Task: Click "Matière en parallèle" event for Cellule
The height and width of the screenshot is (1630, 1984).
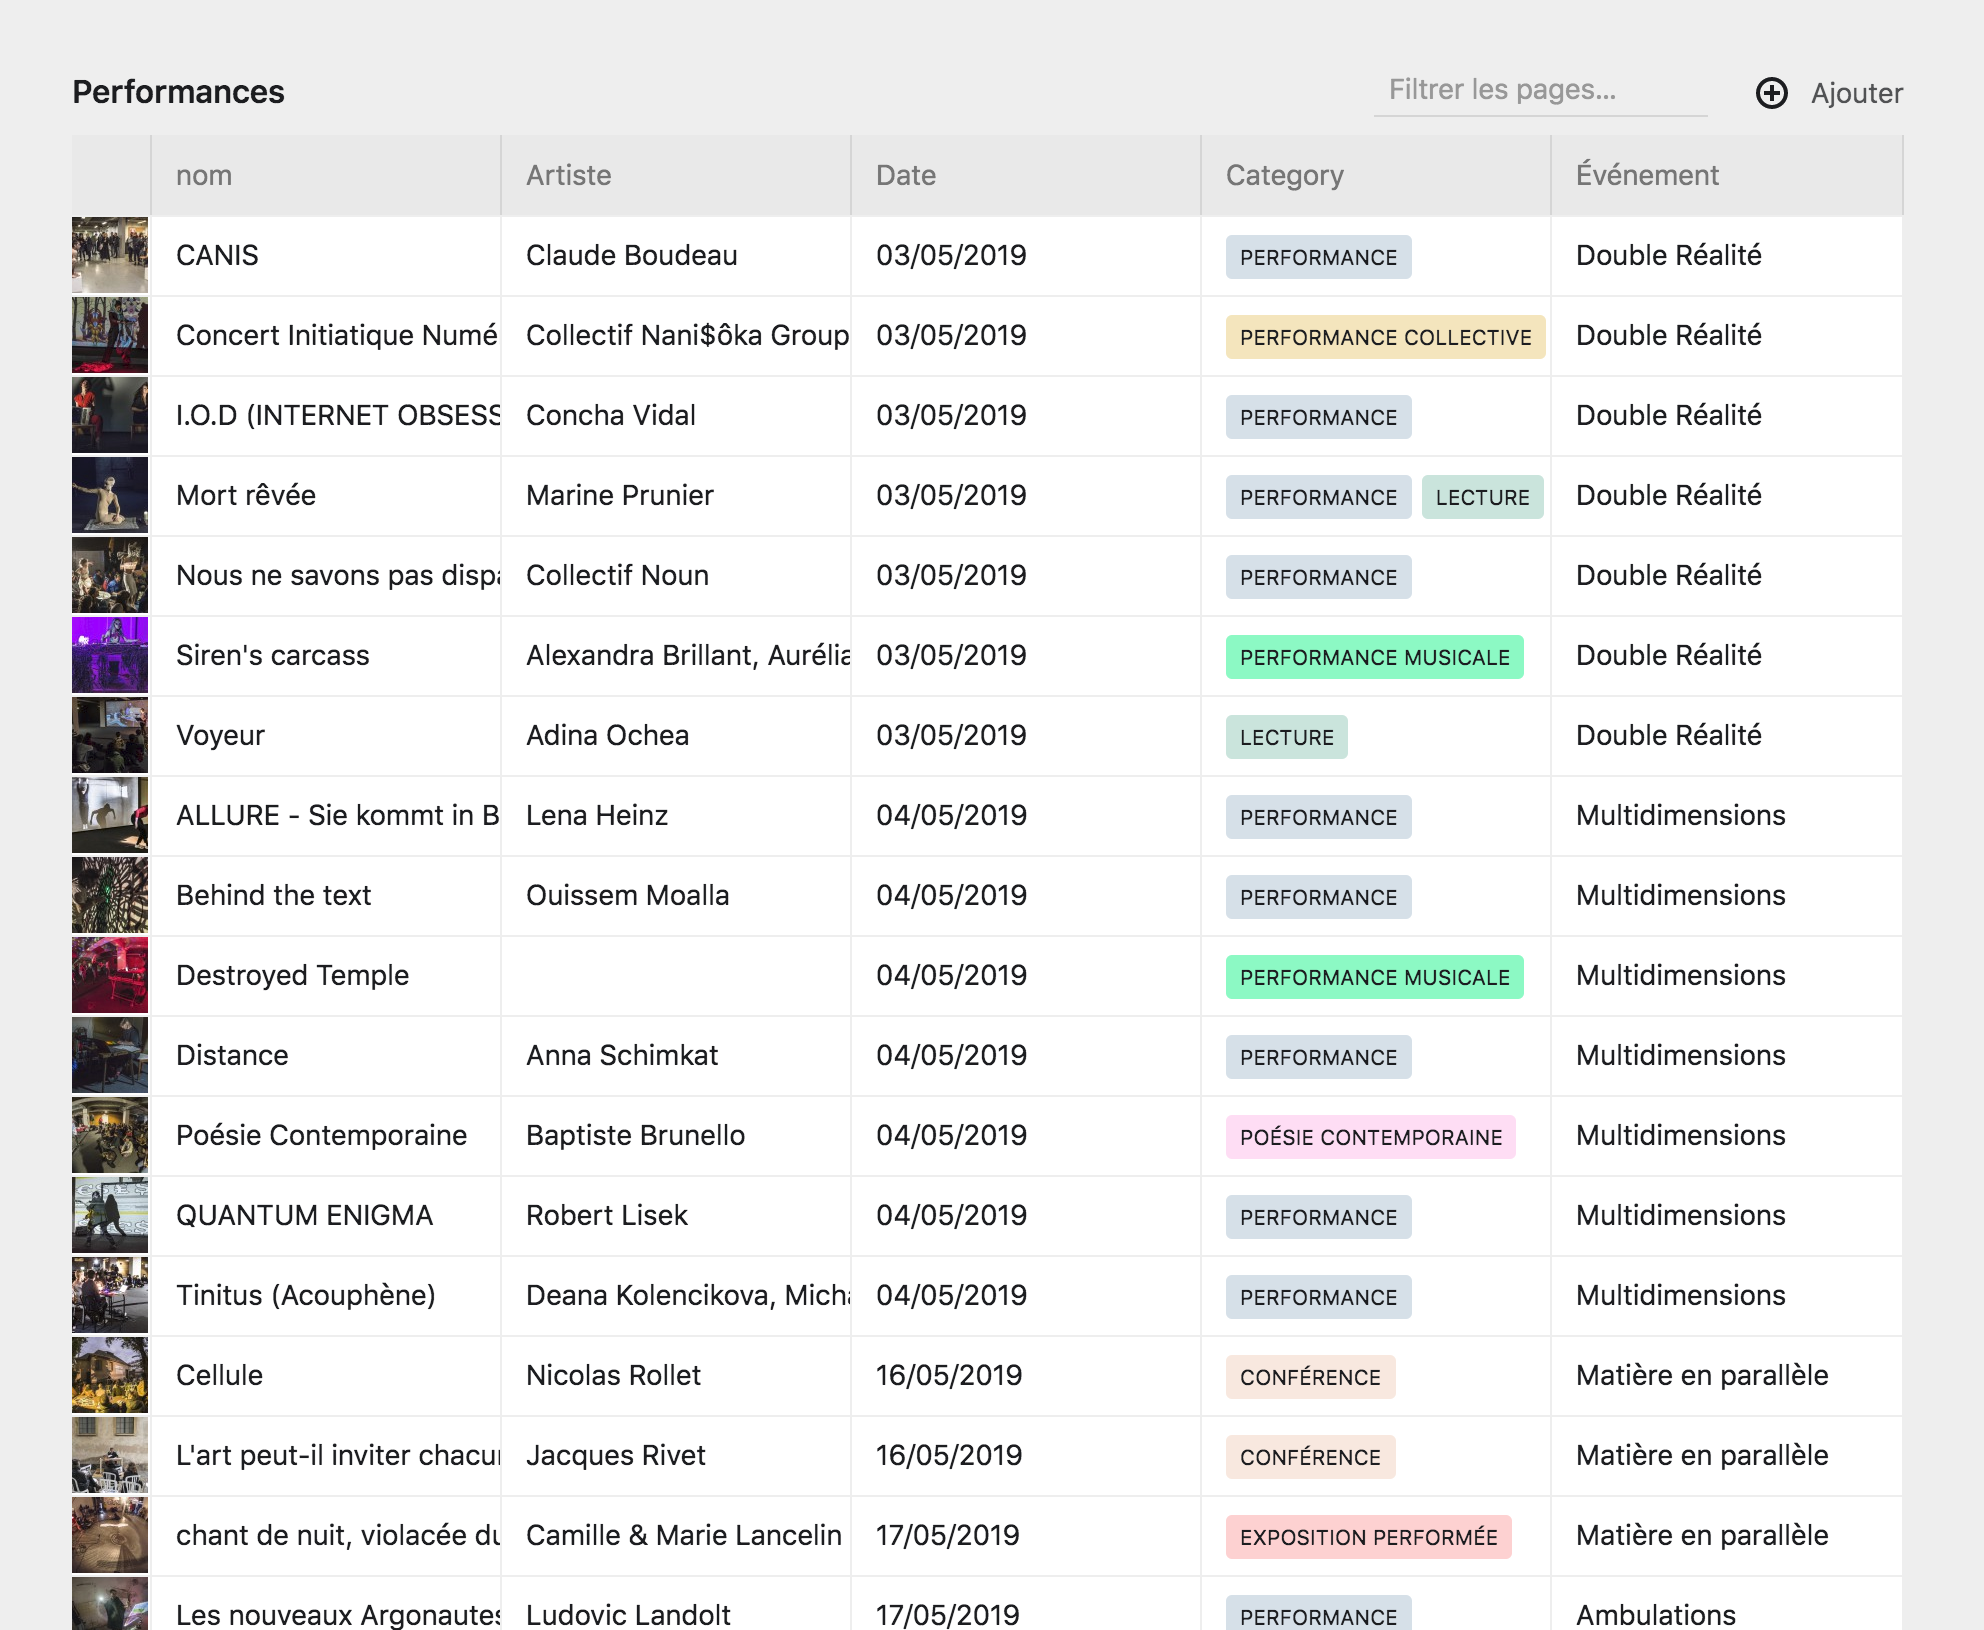Action: pyautogui.click(x=1701, y=1375)
